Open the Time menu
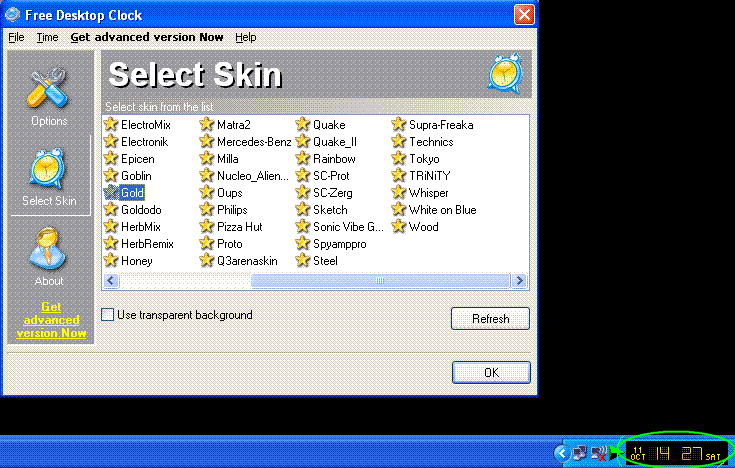This screenshot has width=735, height=468. click(x=47, y=37)
